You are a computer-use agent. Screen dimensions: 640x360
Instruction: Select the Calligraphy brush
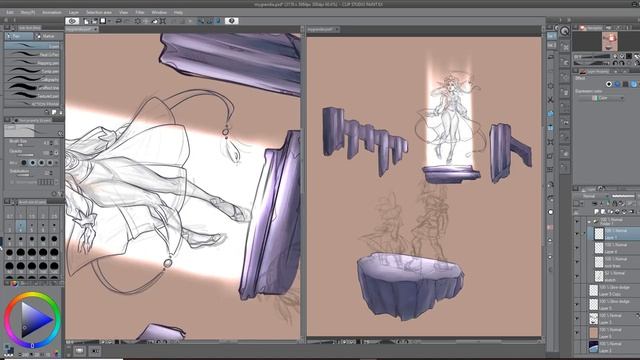coord(32,79)
